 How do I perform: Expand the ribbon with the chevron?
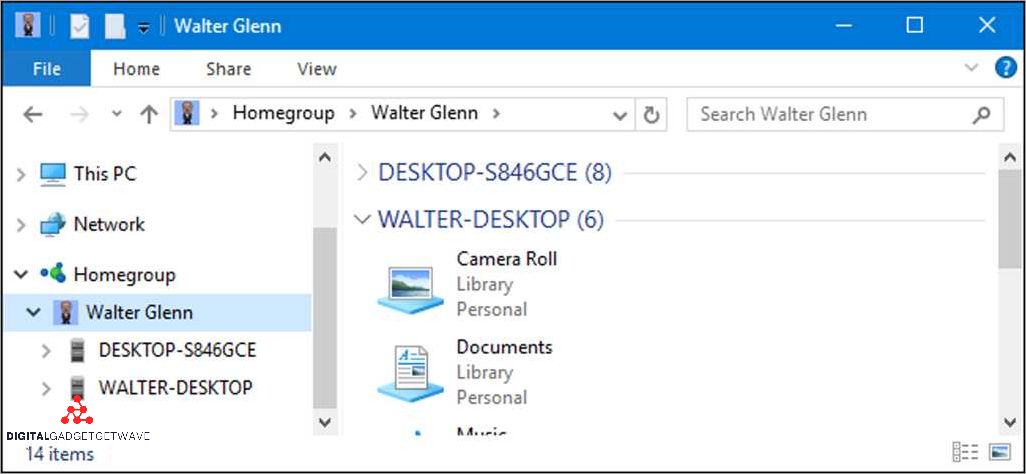click(972, 67)
